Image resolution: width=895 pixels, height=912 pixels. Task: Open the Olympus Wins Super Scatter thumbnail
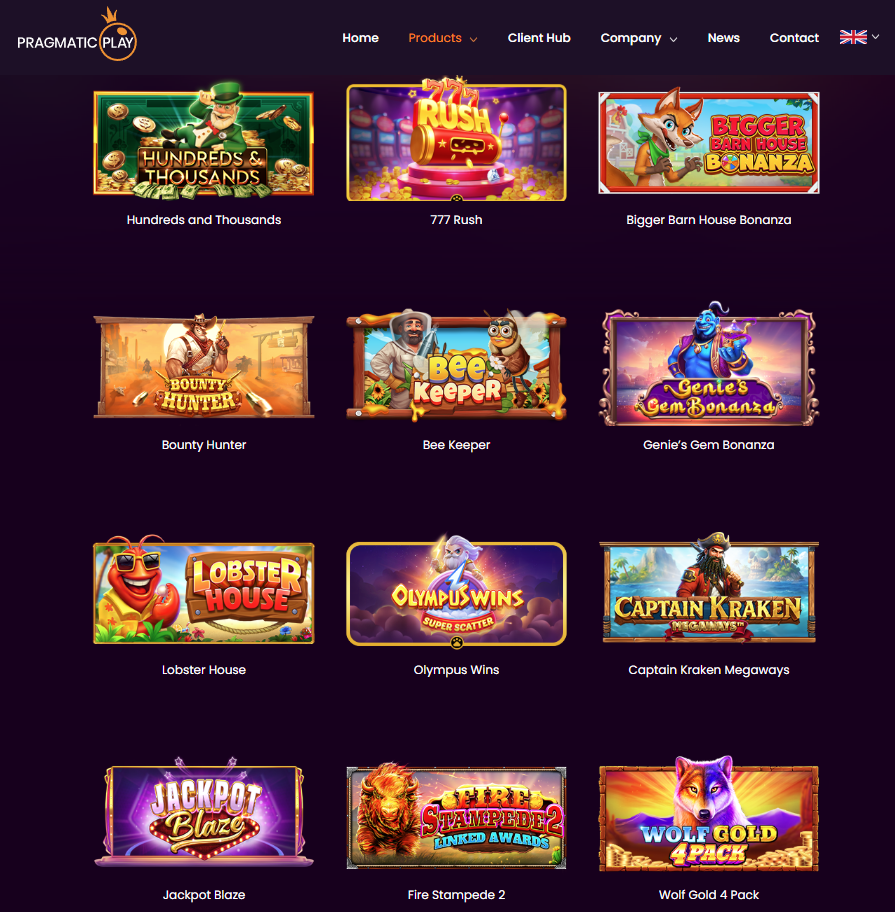pos(456,591)
